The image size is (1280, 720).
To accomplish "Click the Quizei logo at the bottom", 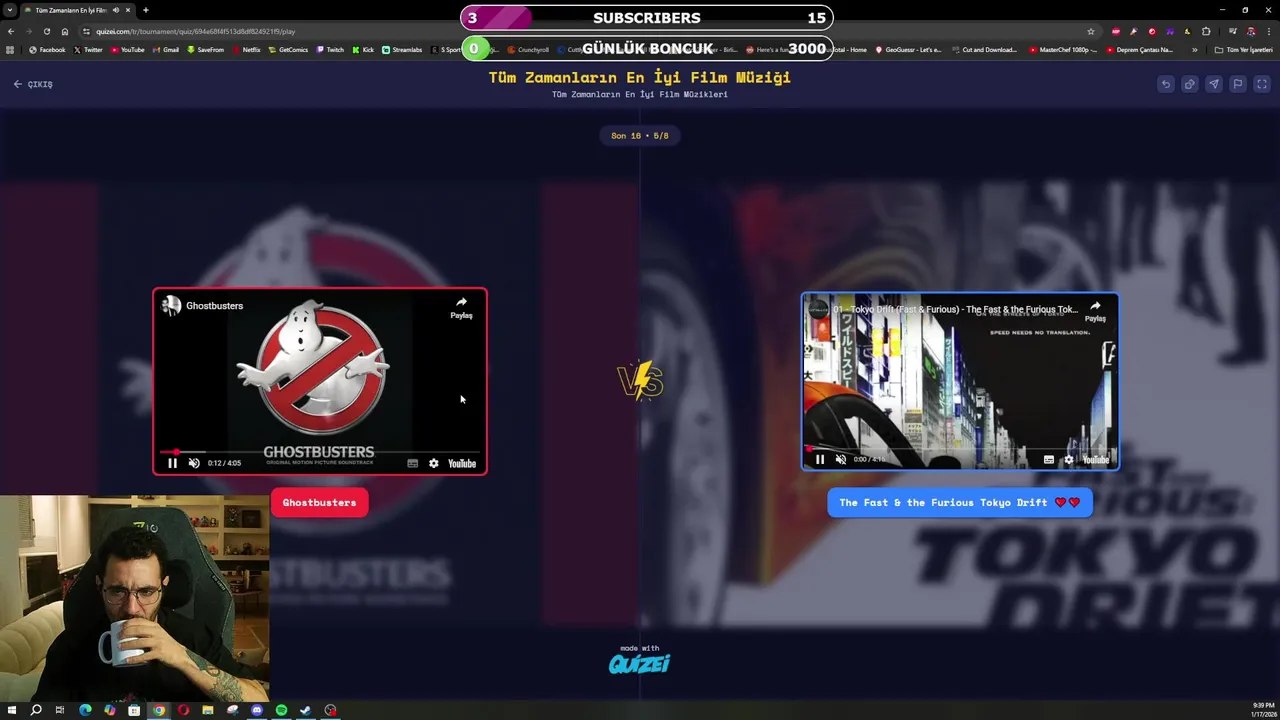I will point(639,662).
